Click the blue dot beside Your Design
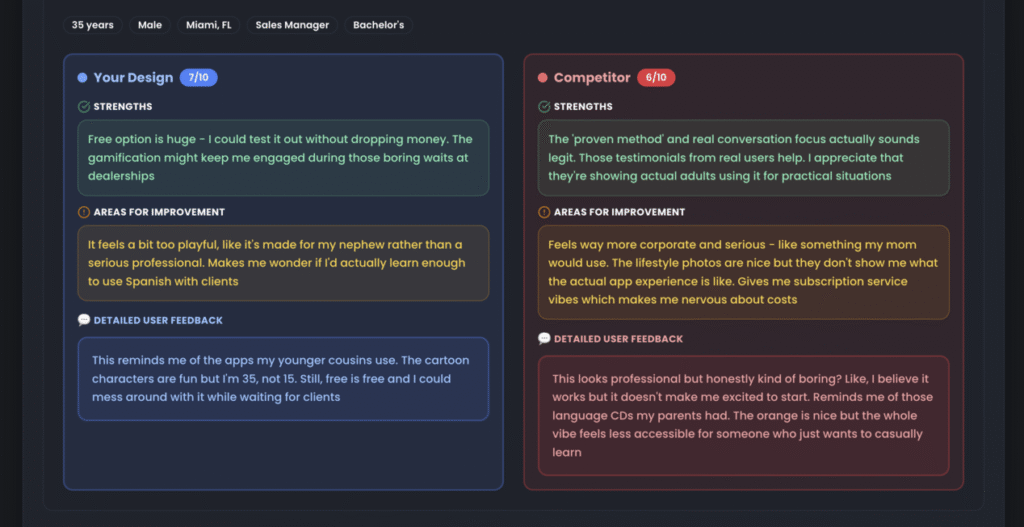Viewport: 1024px width, 527px height. point(82,78)
